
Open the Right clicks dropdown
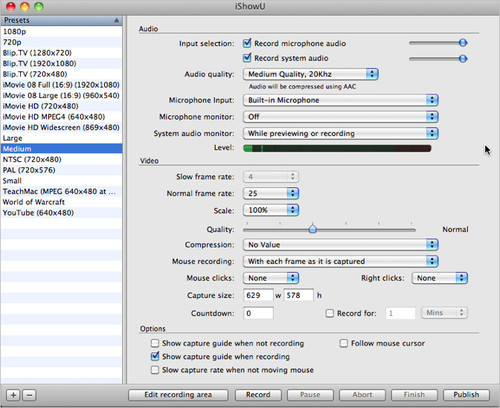click(440, 278)
